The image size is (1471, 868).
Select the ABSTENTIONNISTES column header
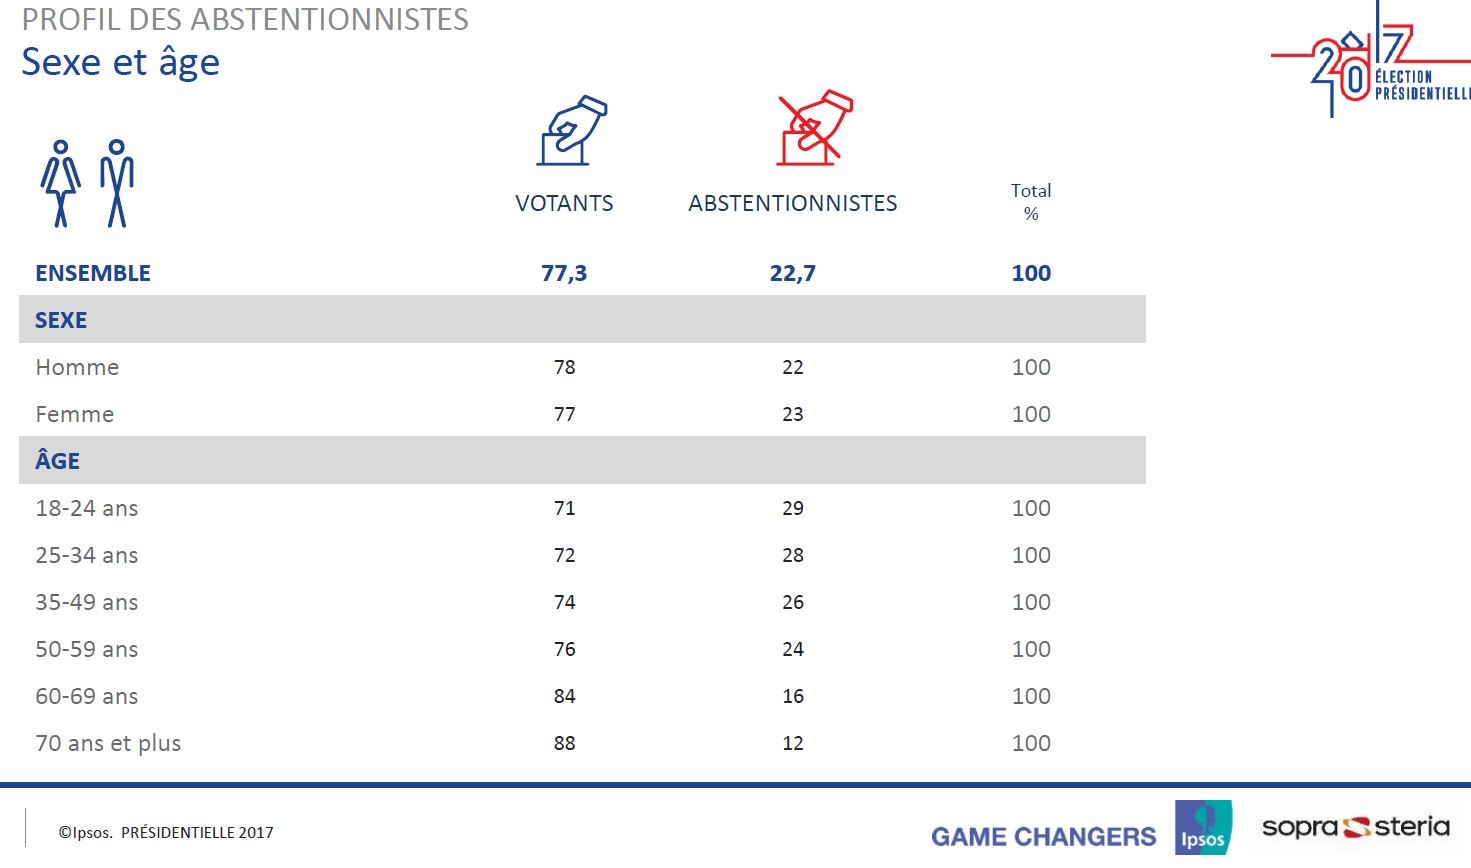pyautogui.click(x=793, y=203)
